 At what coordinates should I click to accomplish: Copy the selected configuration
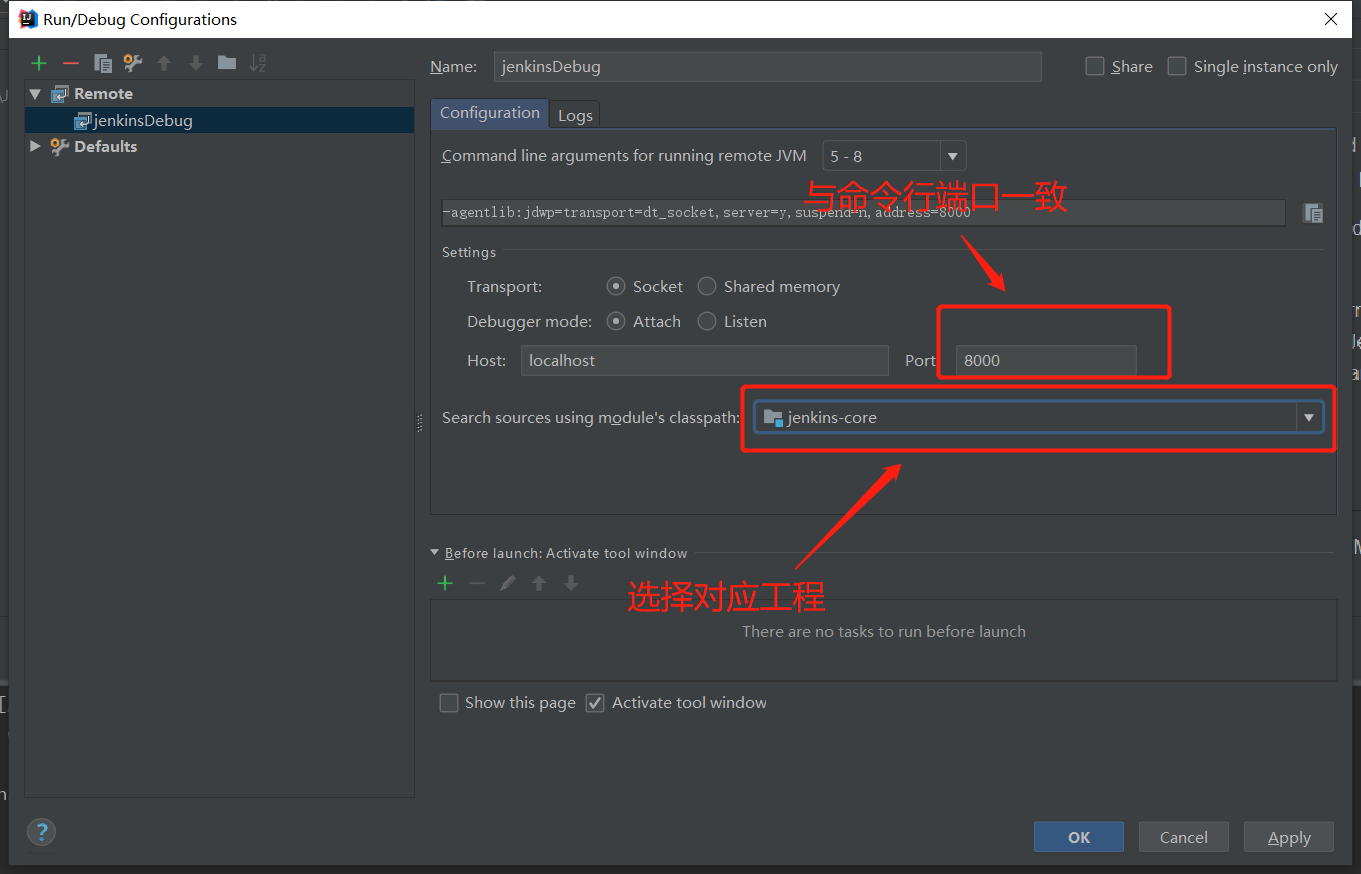(x=102, y=63)
